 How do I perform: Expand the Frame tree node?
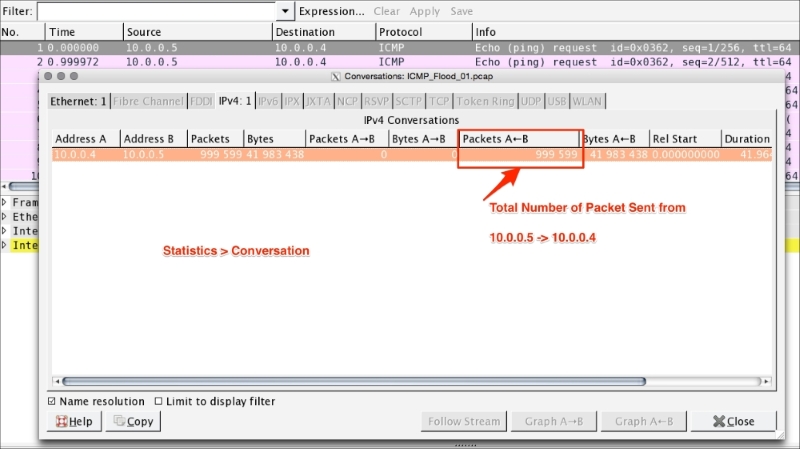pos(4,203)
